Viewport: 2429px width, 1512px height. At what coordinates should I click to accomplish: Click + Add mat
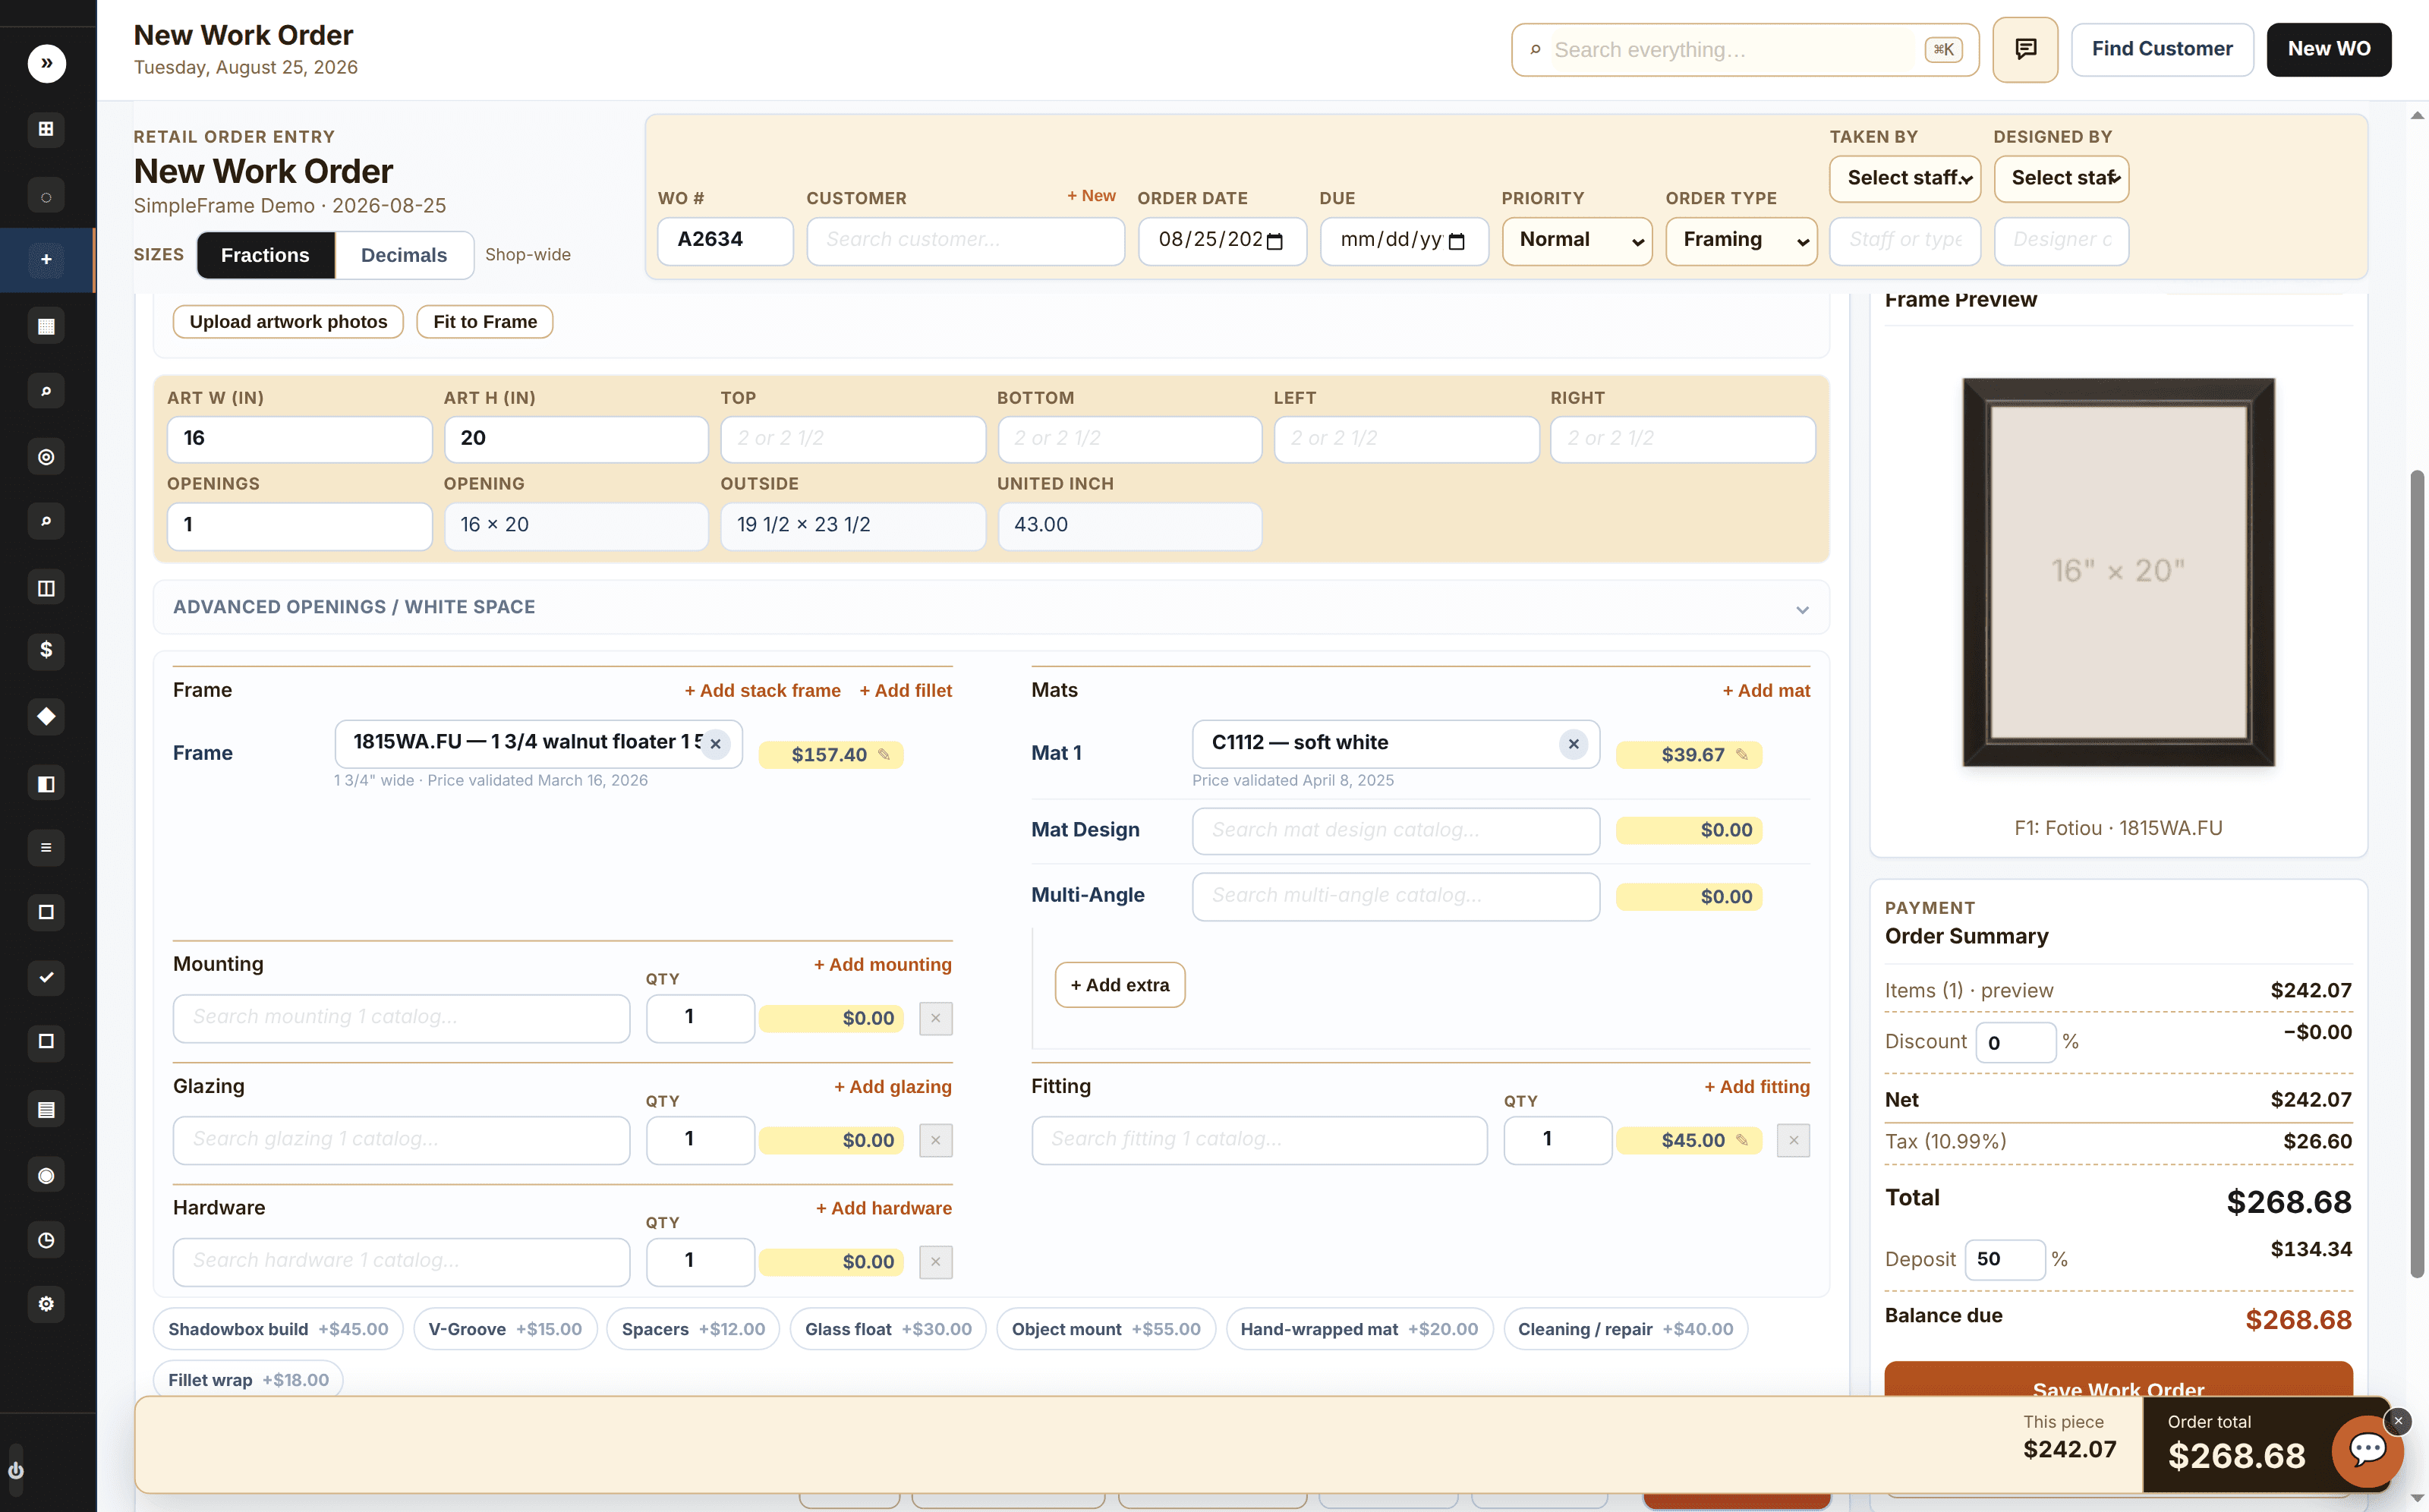[x=1766, y=691]
